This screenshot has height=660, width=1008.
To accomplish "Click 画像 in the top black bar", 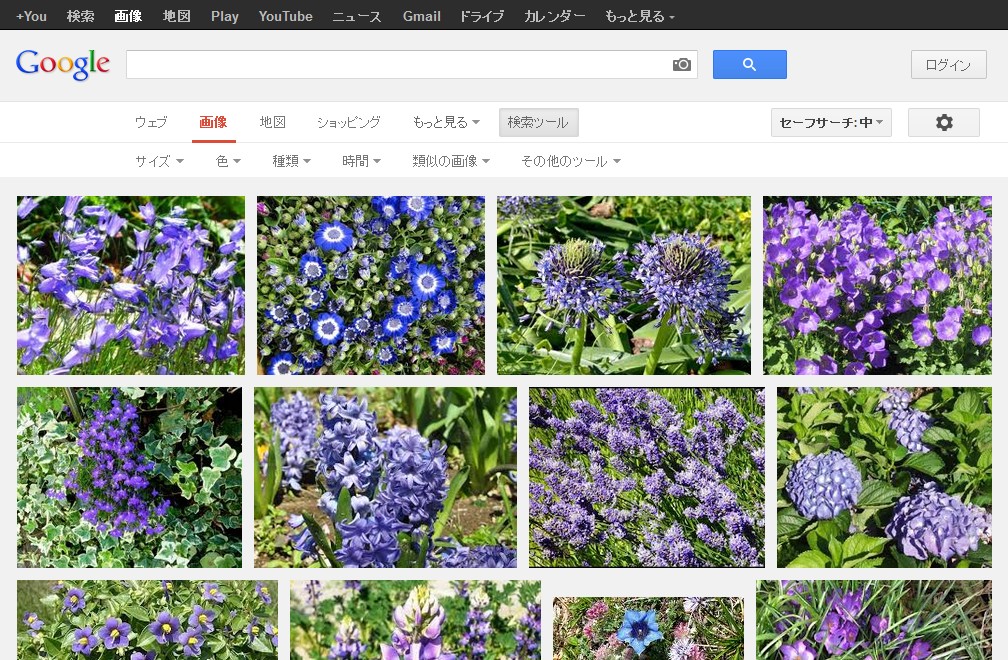I will 128,16.
